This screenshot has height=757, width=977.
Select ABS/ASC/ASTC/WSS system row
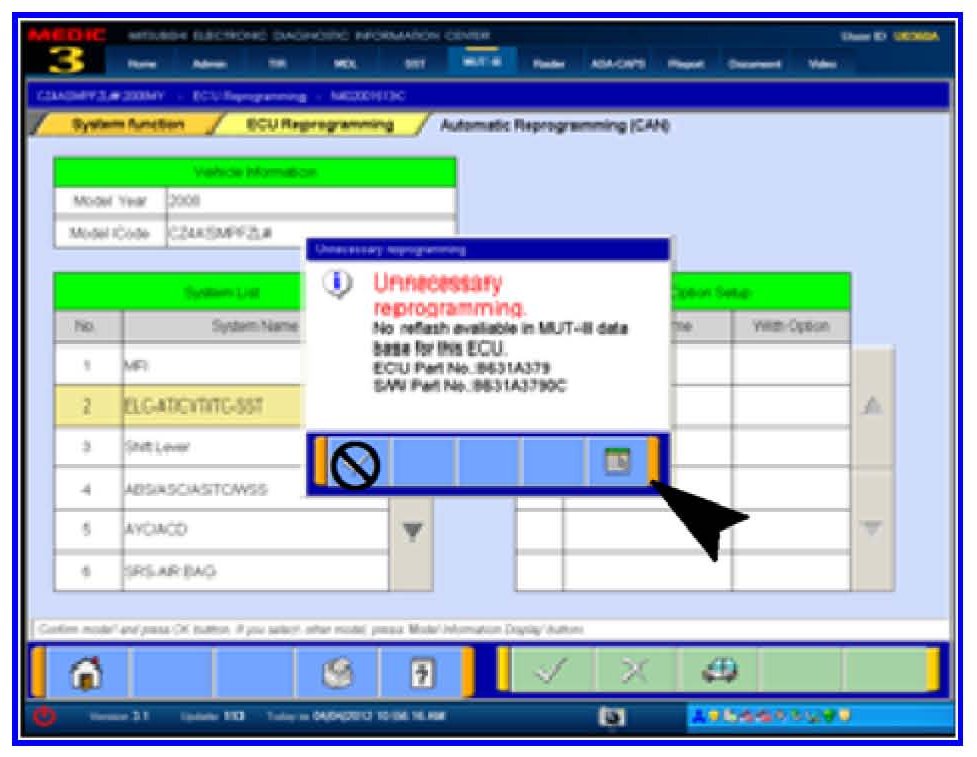point(200,489)
